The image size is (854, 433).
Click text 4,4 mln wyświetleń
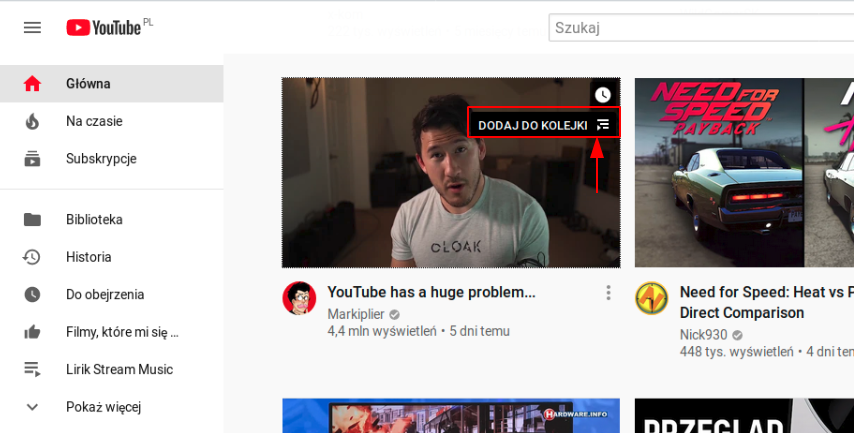pos(382,331)
